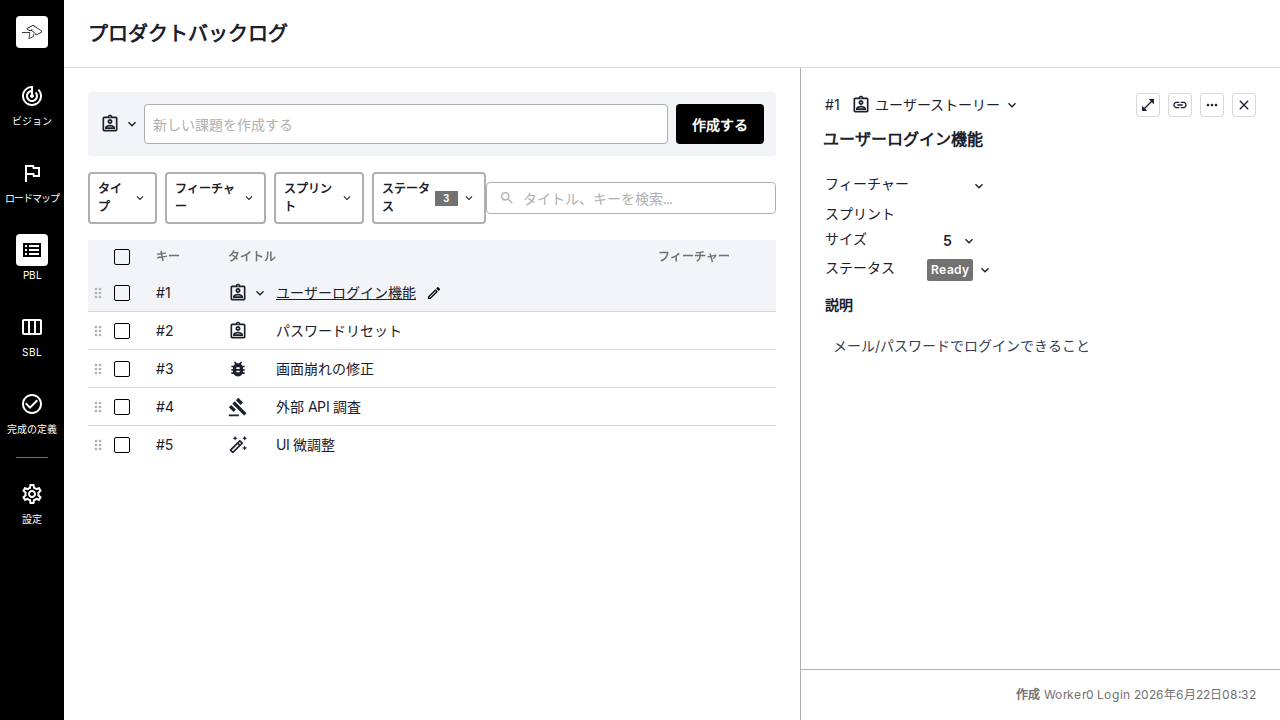
Task: Expand detail panel to full screen
Action: (1148, 105)
